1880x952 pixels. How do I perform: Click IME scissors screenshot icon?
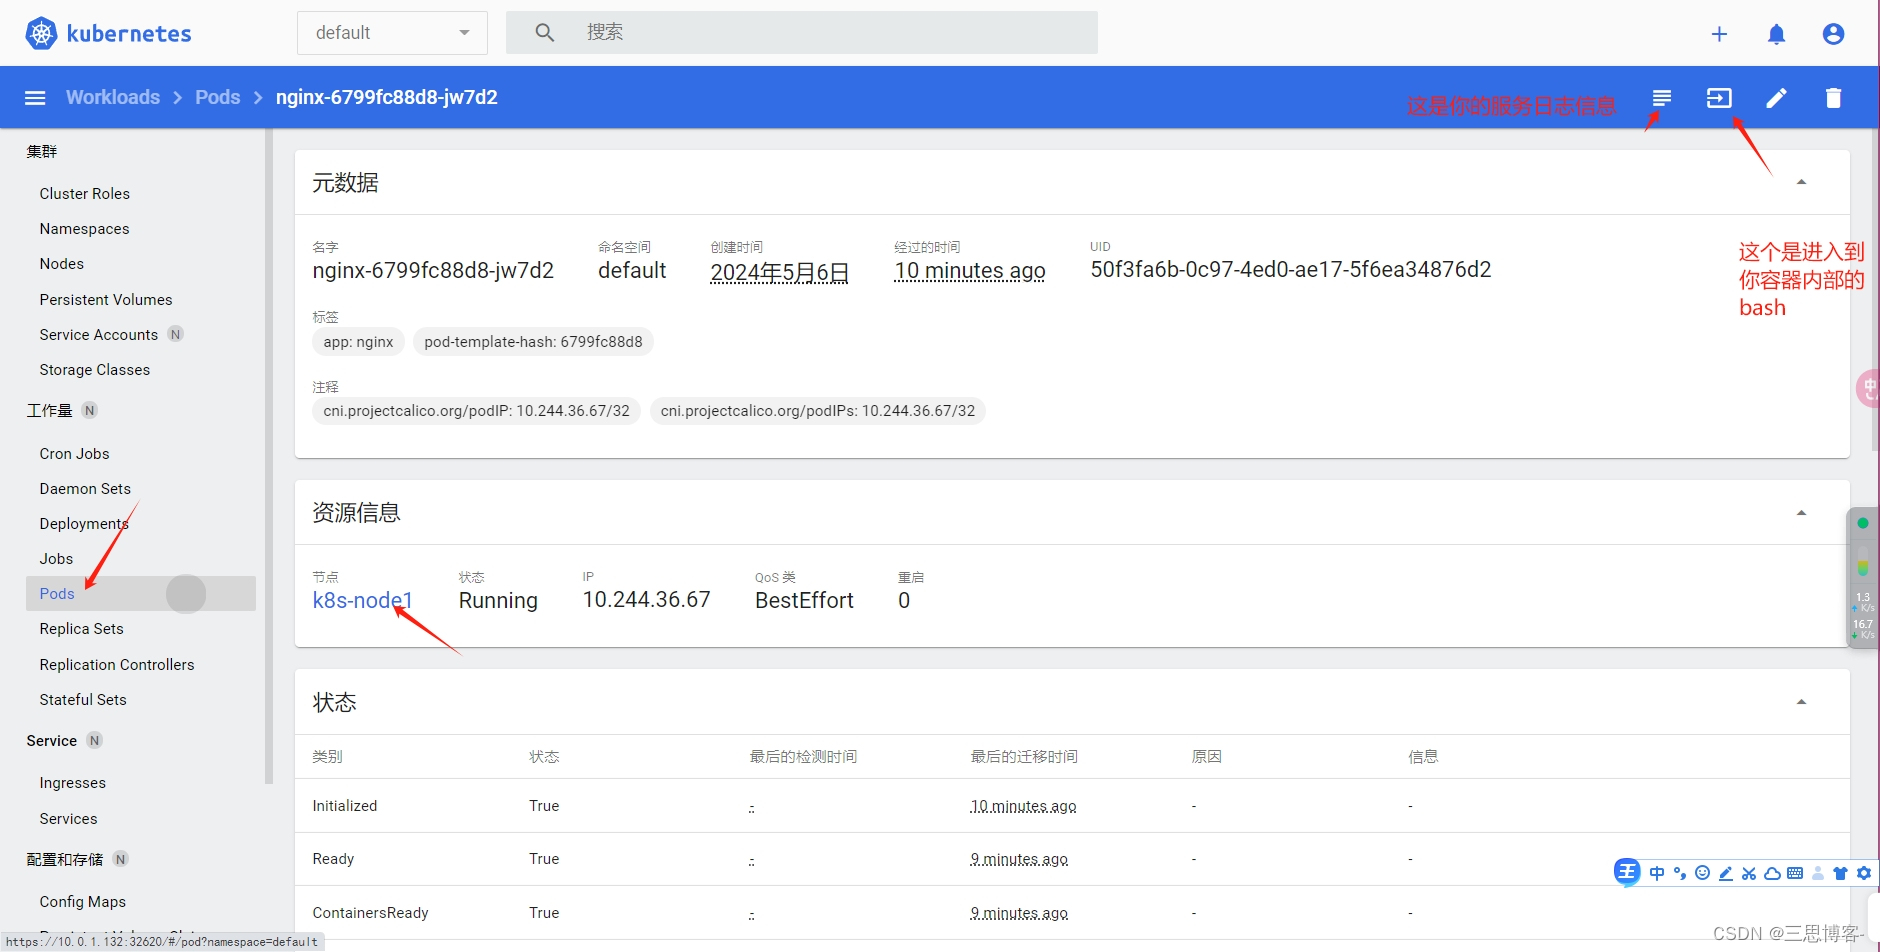(1749, 873)
